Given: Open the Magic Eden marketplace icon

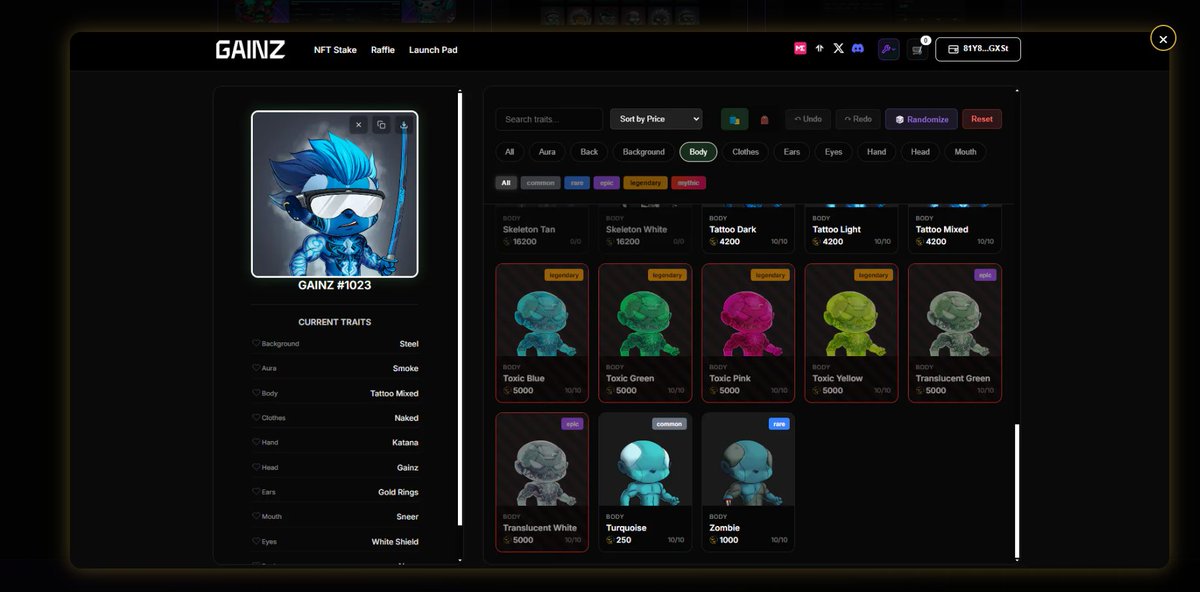Looking at the screenshot, I should tap(800, 48).
